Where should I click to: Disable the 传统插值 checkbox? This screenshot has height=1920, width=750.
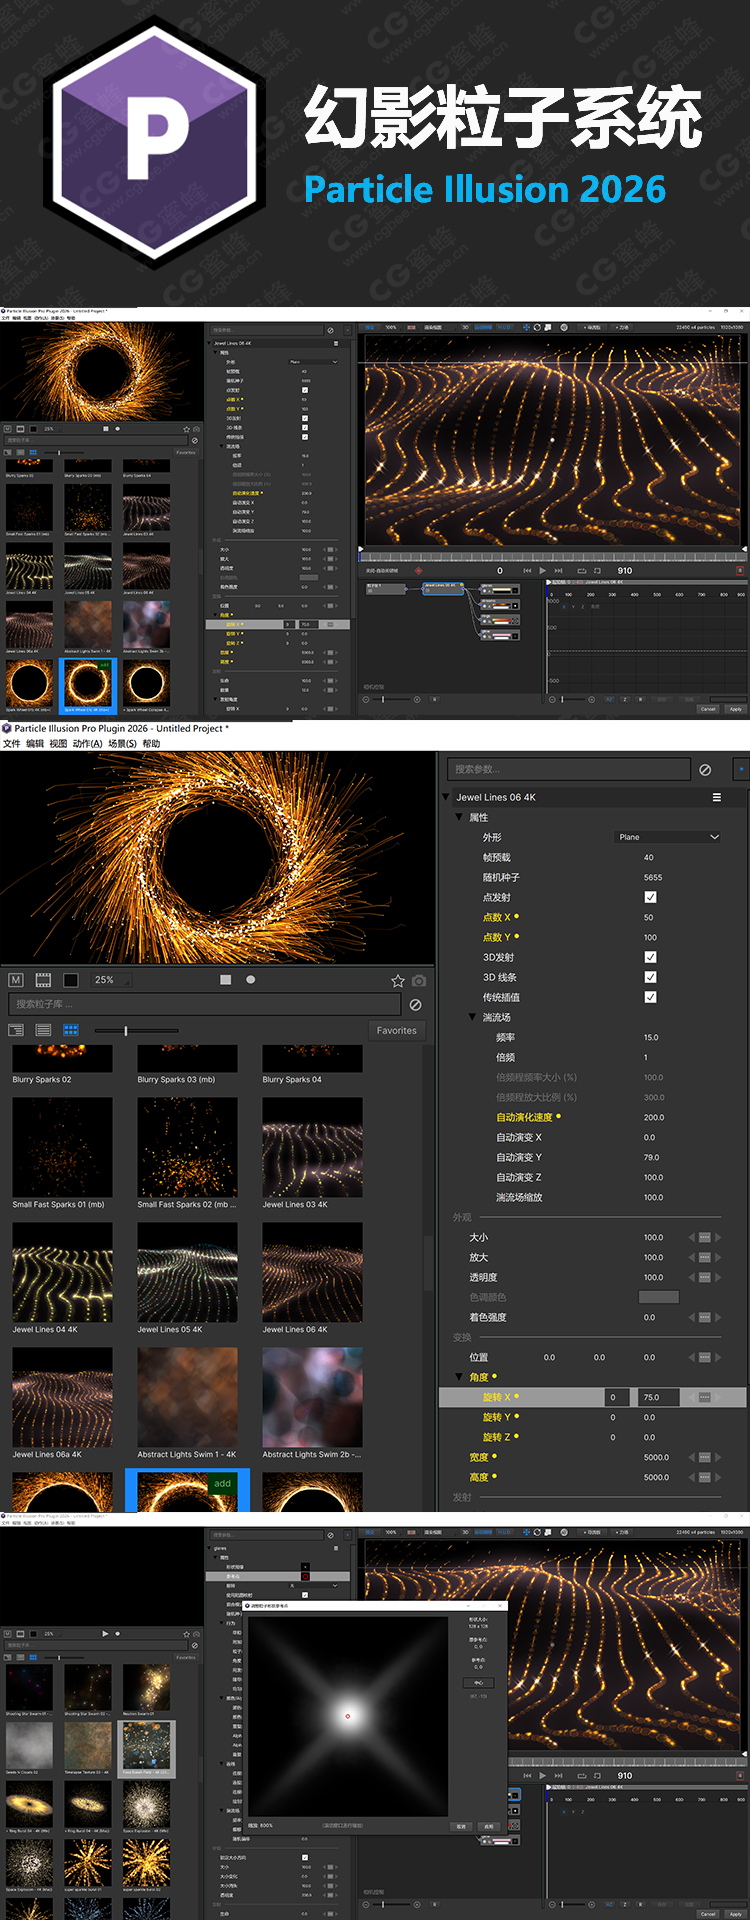coord(651,997)
